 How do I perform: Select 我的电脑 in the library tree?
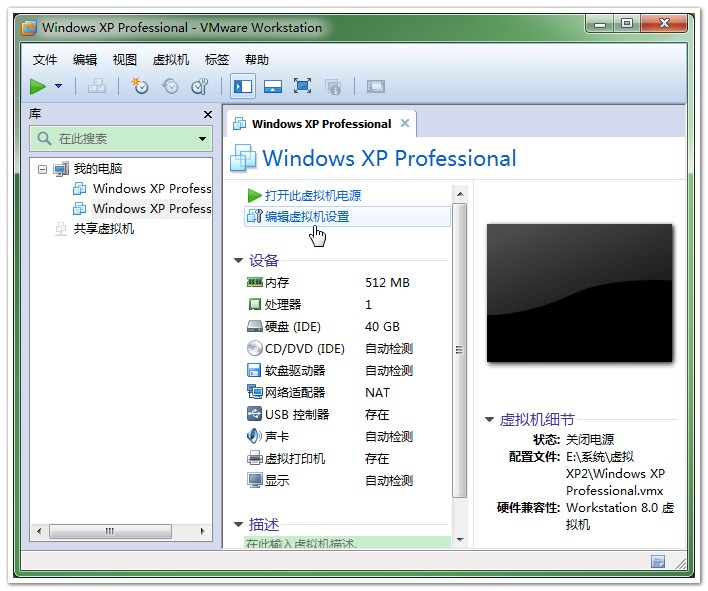click(x=98, y=169)
